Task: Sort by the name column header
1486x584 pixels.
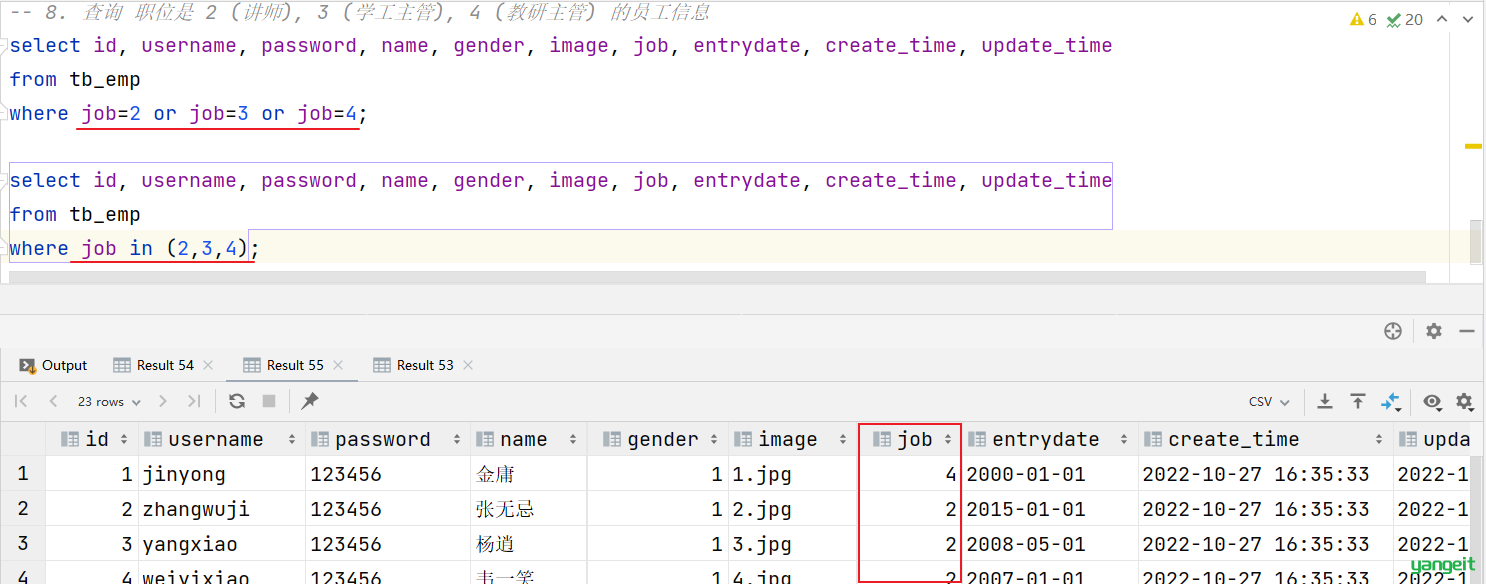Action: pos(528,439)
